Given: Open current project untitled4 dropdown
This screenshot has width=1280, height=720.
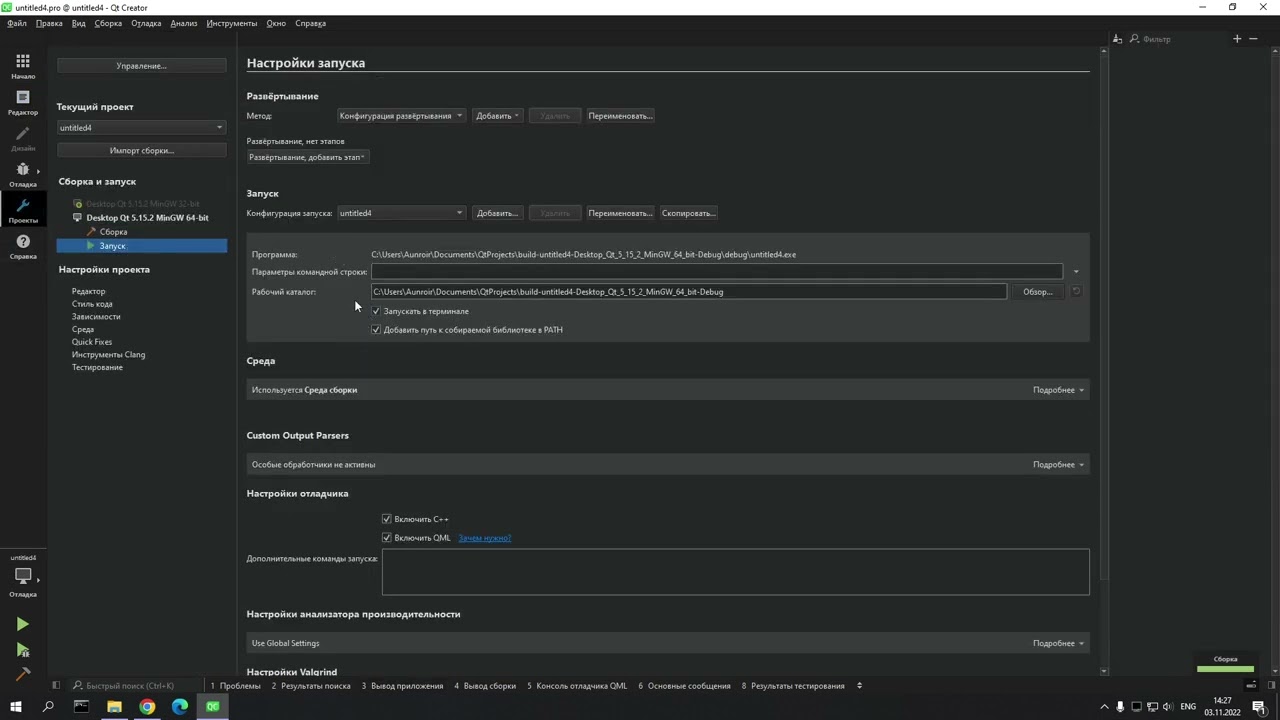Looking at the screenshot, I should (141, 128).
